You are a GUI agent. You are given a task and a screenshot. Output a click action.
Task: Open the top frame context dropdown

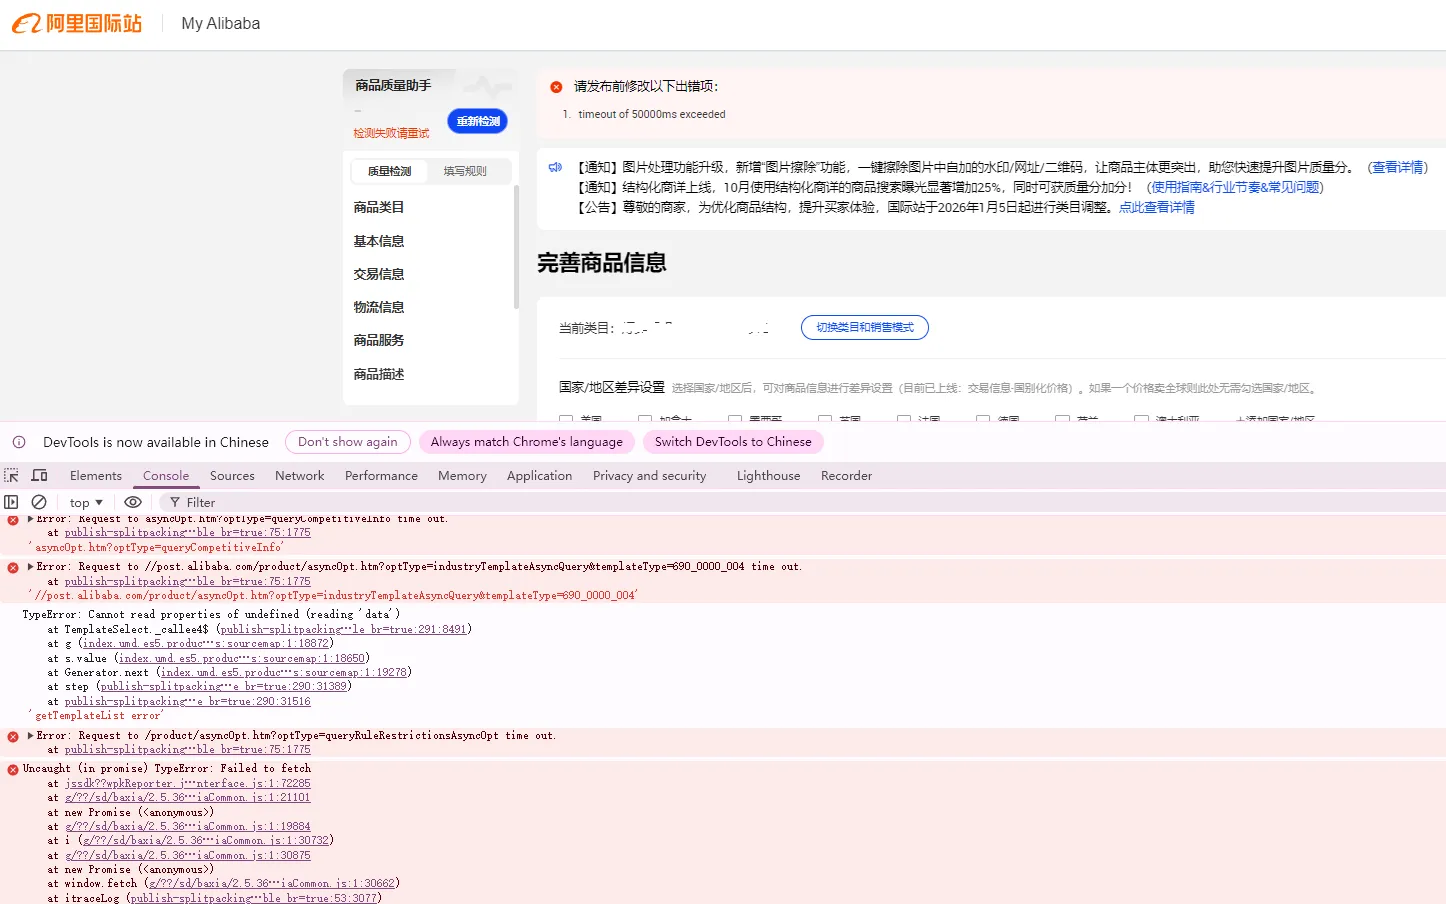[x=85, y=502]
